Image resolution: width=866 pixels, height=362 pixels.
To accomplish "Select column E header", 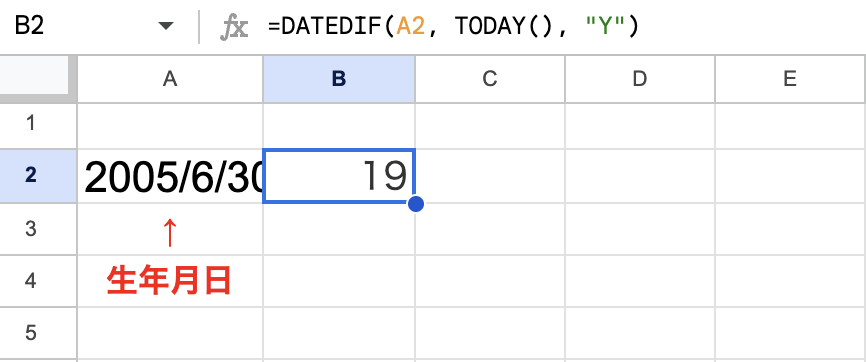I will click(x=790, y=79).
